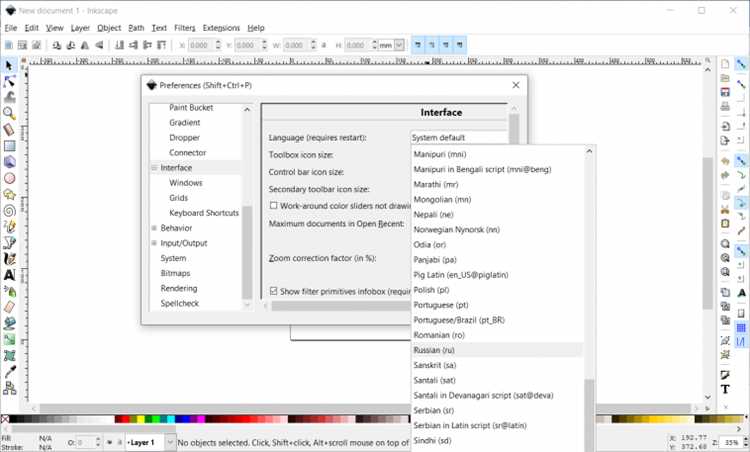
Task: Select the Spray tool
Action: (x=9, y=291)
